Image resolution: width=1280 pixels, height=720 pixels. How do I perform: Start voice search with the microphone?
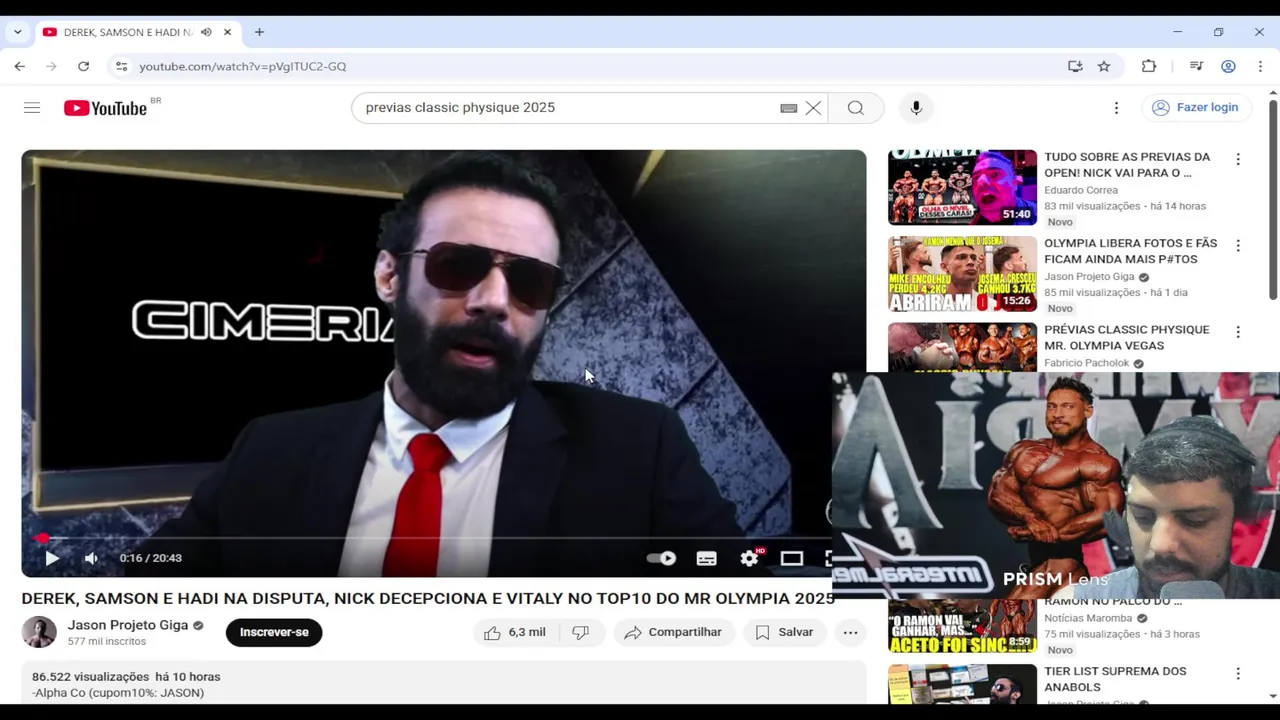pyautogui.click(x=916, y=108)
